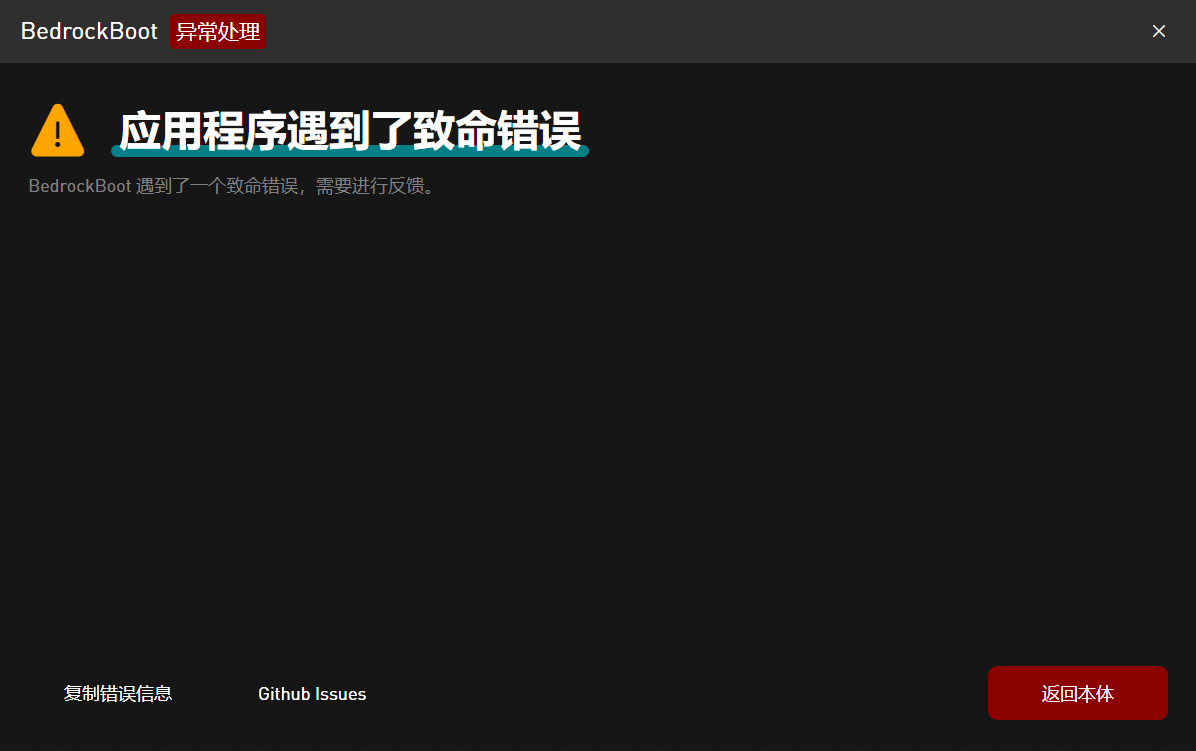Click the orange warning triangle icon
This screenshot has height=751, width=1196.
(57, 132)
